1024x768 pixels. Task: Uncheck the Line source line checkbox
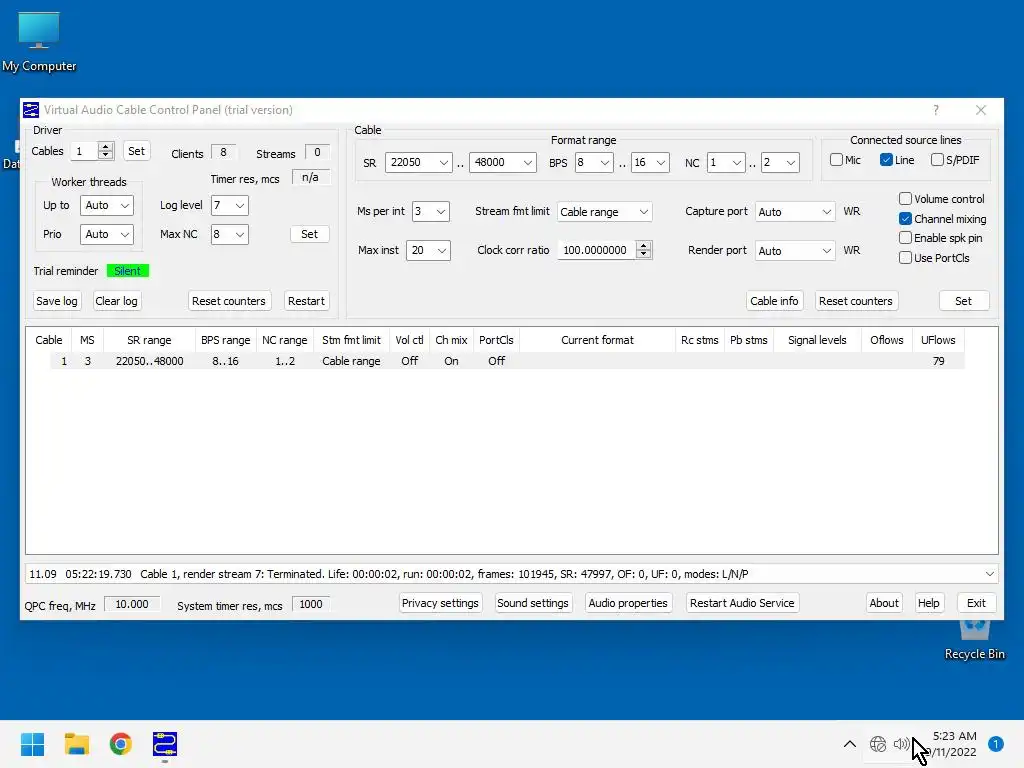click(x=886, y=159)
